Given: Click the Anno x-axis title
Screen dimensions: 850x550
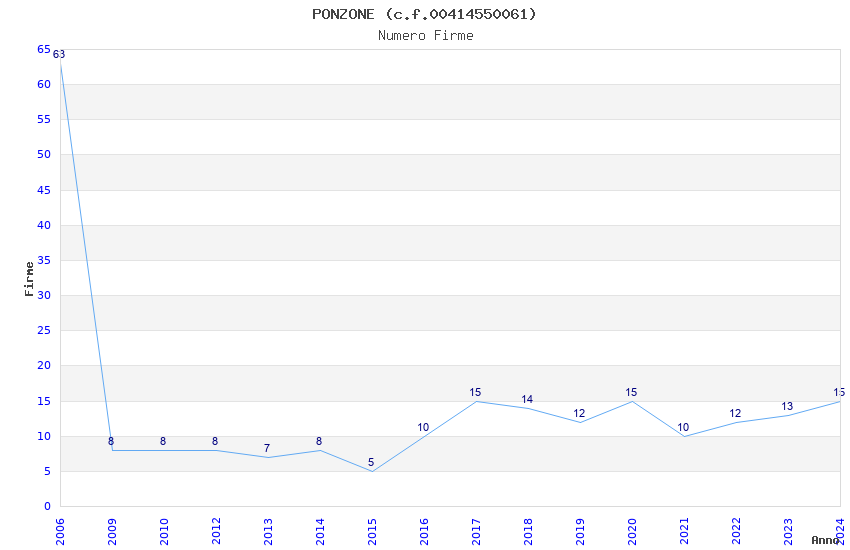Looking at the screenshot, I should coord(825,540).
